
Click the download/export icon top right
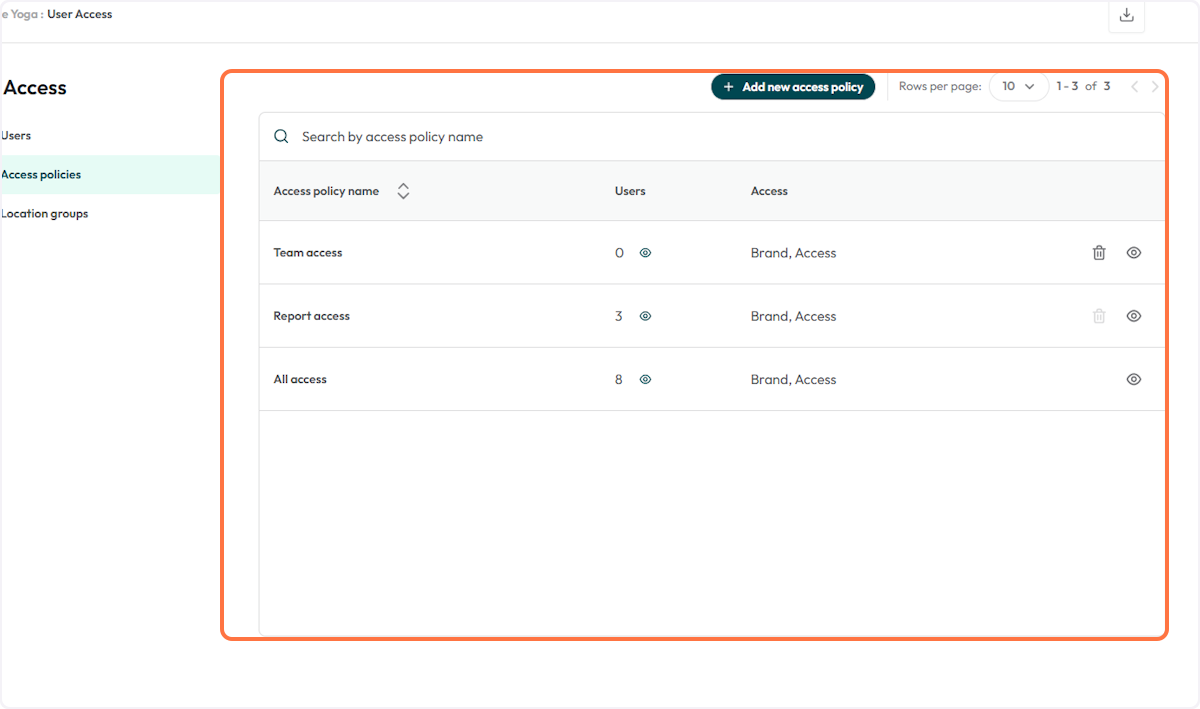(1126, 17)
